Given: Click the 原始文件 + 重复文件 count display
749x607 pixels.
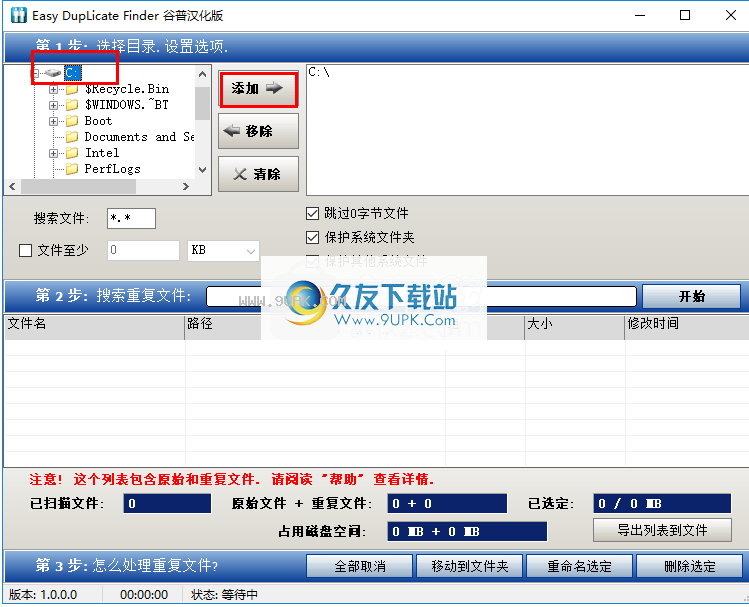Looking at the screenshot, I should pyautogui.click(x=447, y=503).
